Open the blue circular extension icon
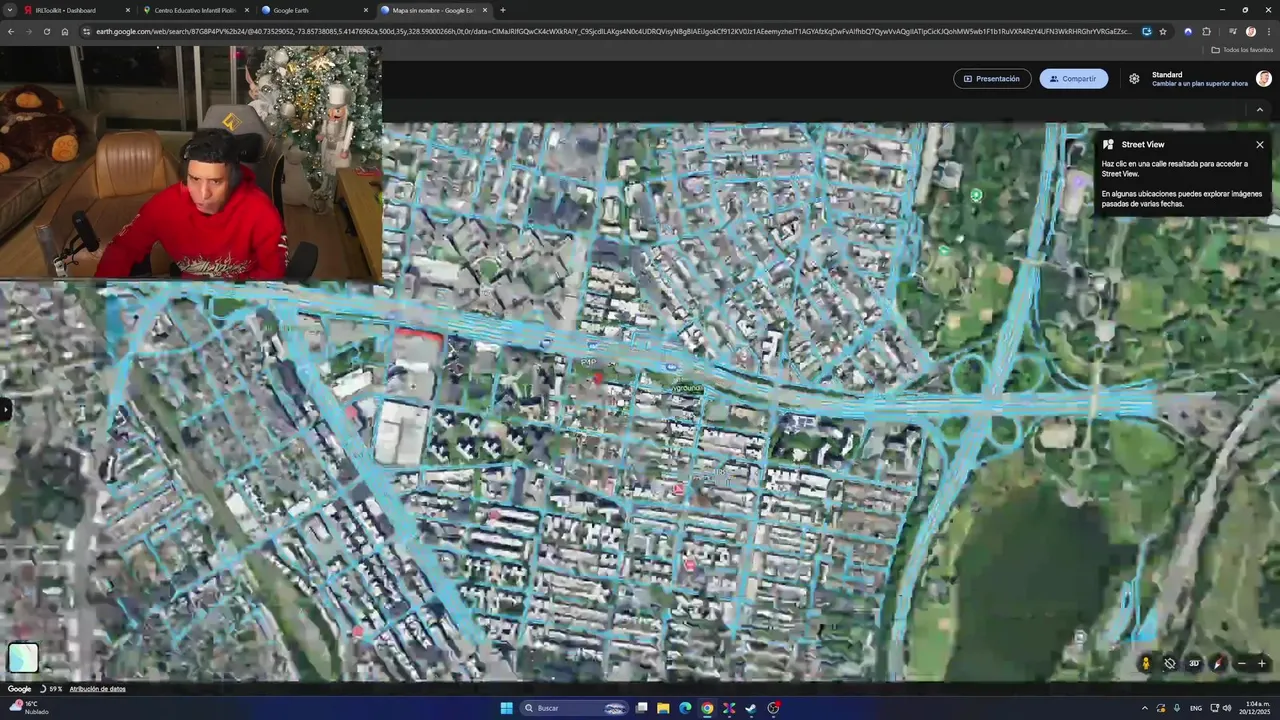This screenshot has width=1280, height=720. click(x=1188, y=31)
